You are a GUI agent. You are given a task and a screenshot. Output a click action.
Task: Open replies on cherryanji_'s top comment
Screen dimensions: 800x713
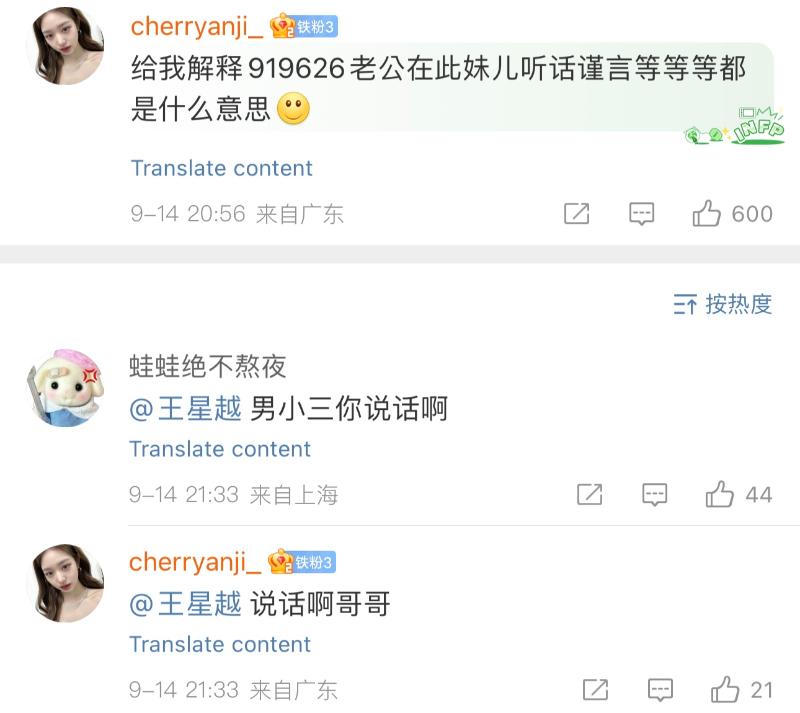(641, 213)
